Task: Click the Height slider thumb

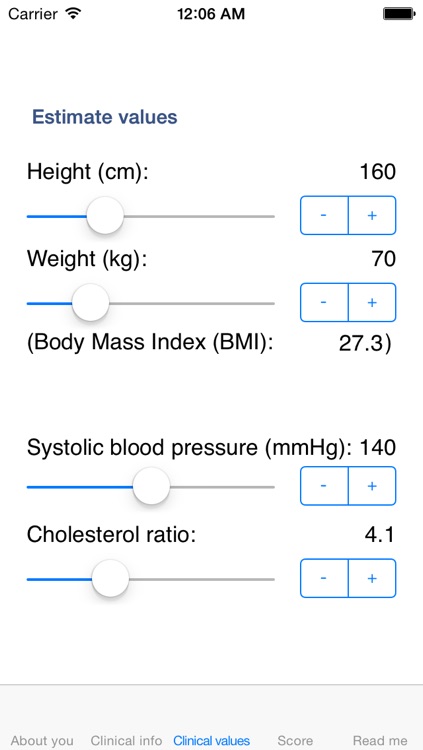Action: [105, 216]
